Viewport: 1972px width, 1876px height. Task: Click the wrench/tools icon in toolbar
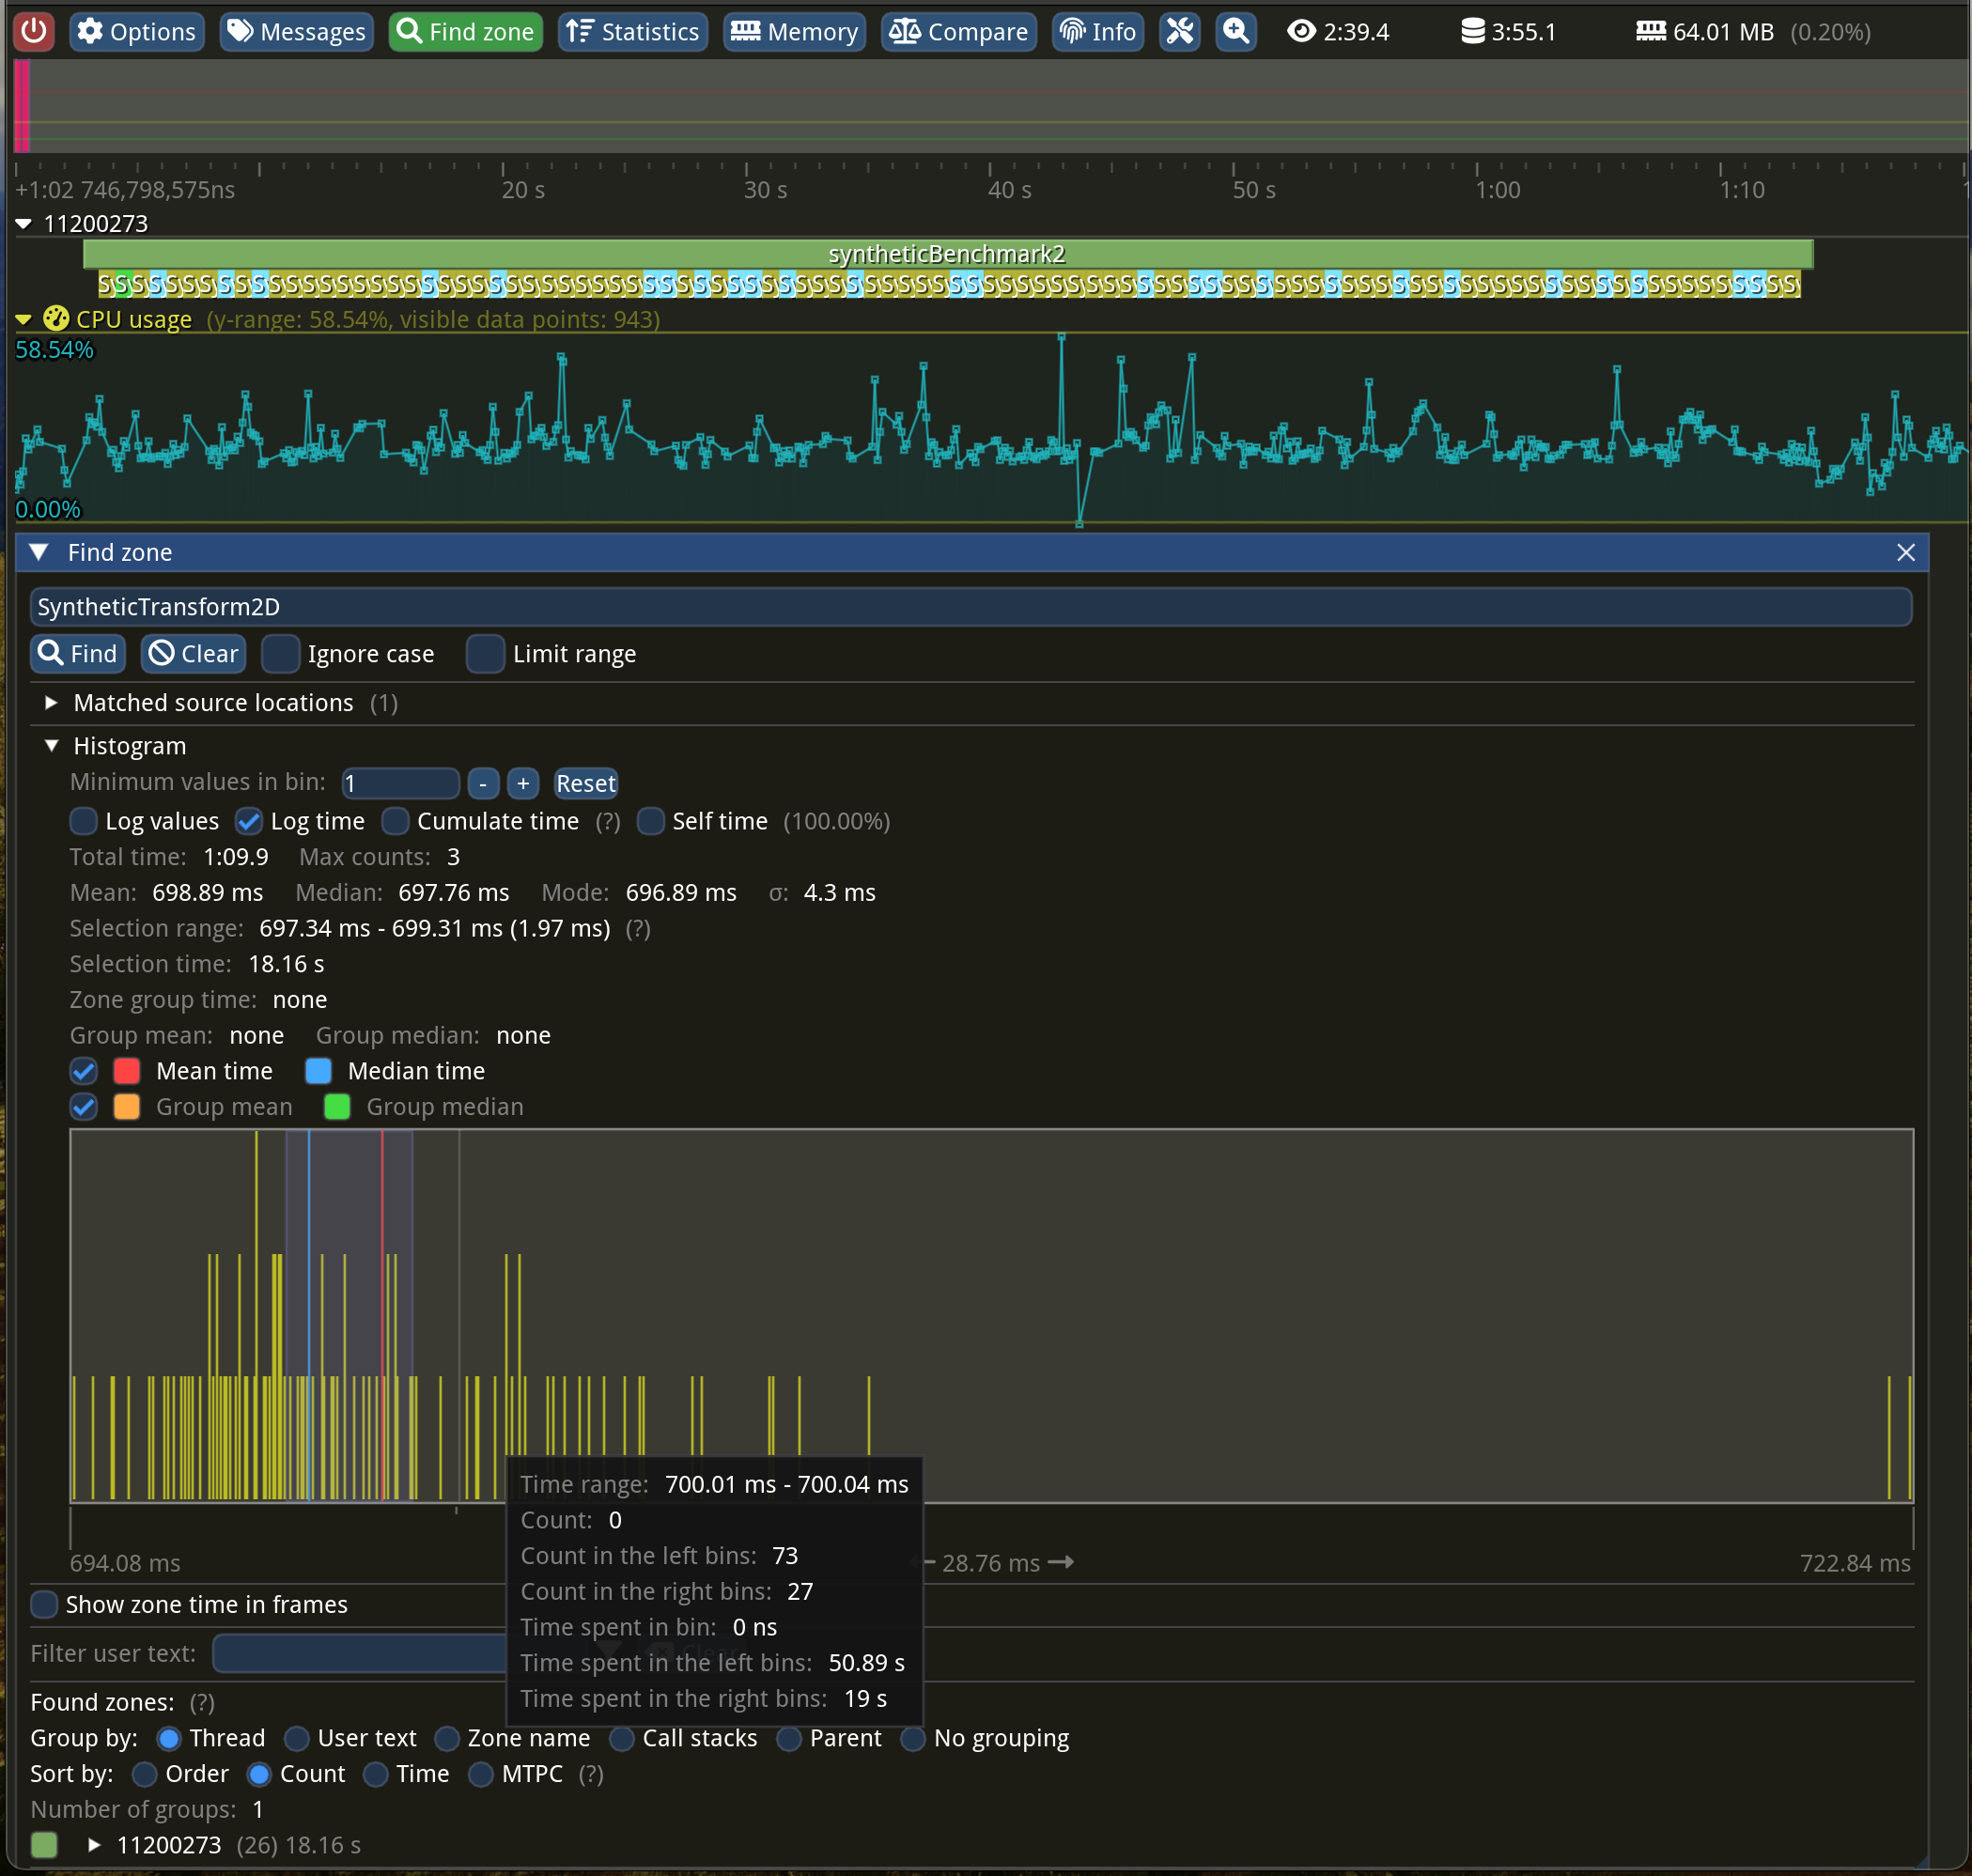1180,28
